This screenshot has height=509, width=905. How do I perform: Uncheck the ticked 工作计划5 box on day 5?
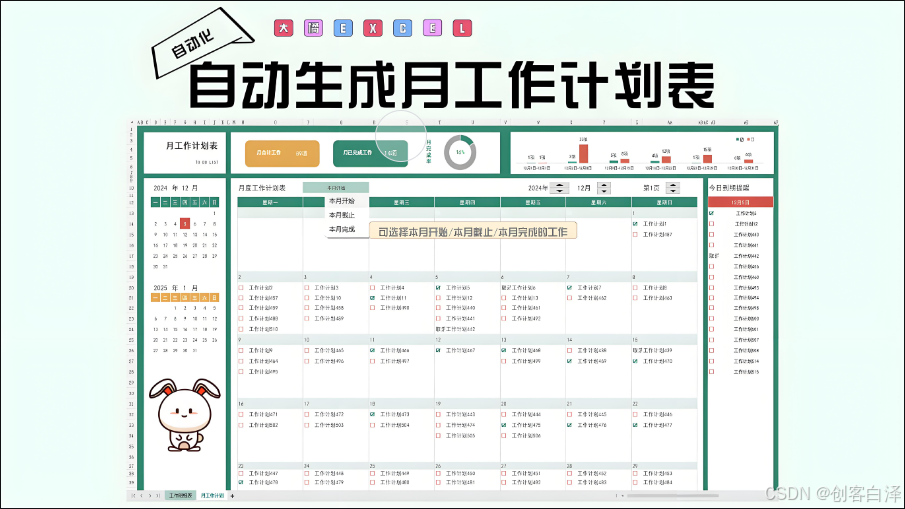click(438, 287)
